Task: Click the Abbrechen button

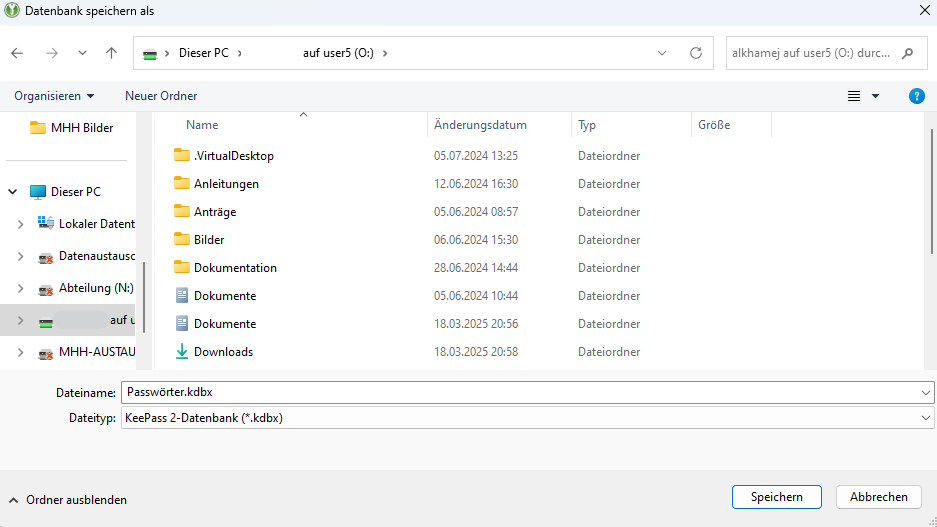Action: pyautogui.click(x=879, y=497)
